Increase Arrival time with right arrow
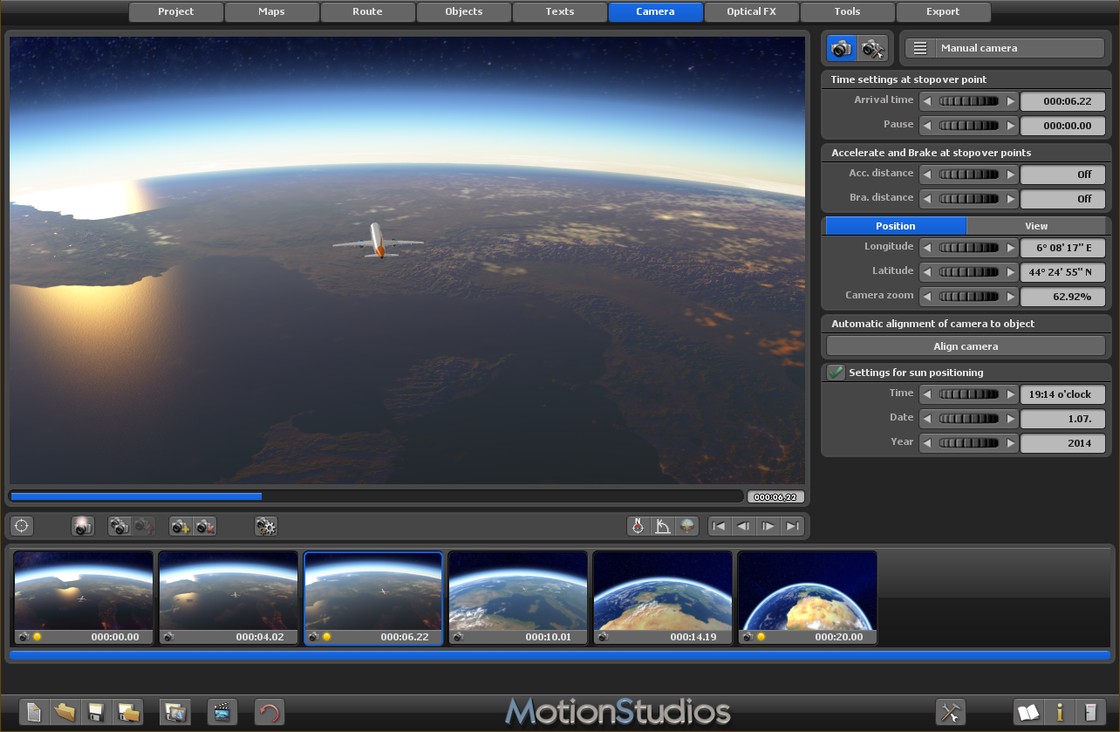 pos(1011,101)
